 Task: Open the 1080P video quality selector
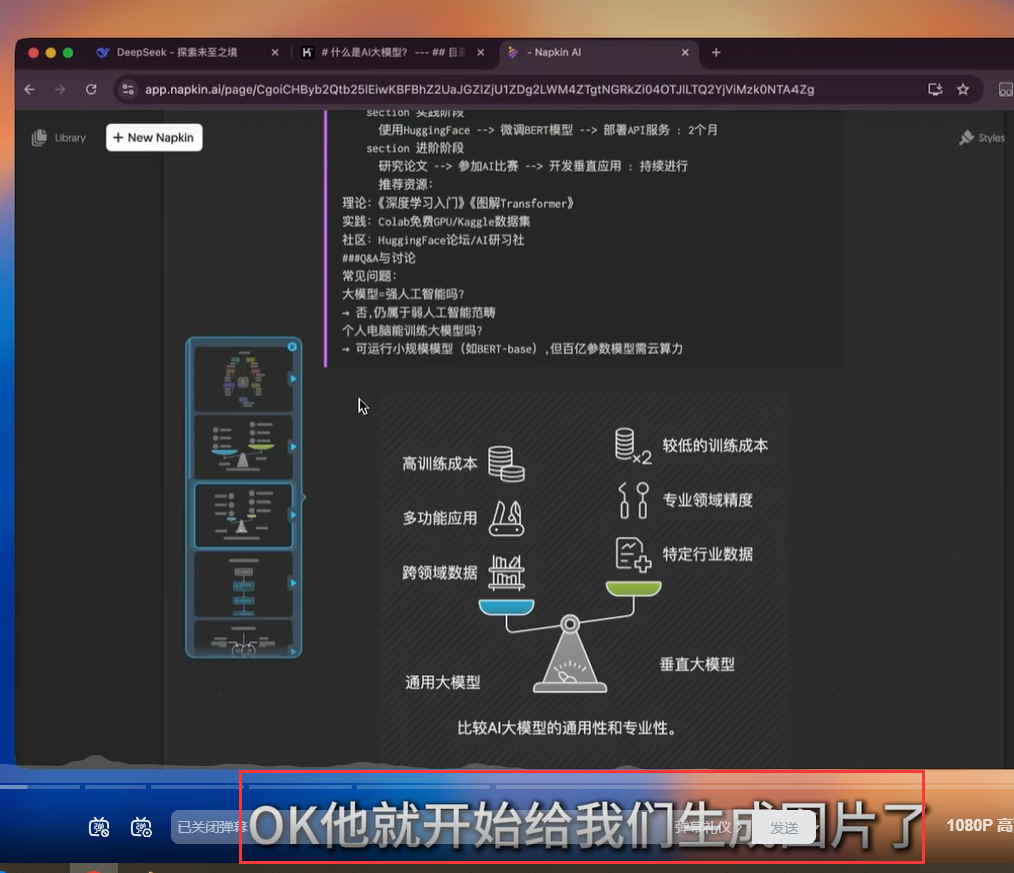(978, 825)
